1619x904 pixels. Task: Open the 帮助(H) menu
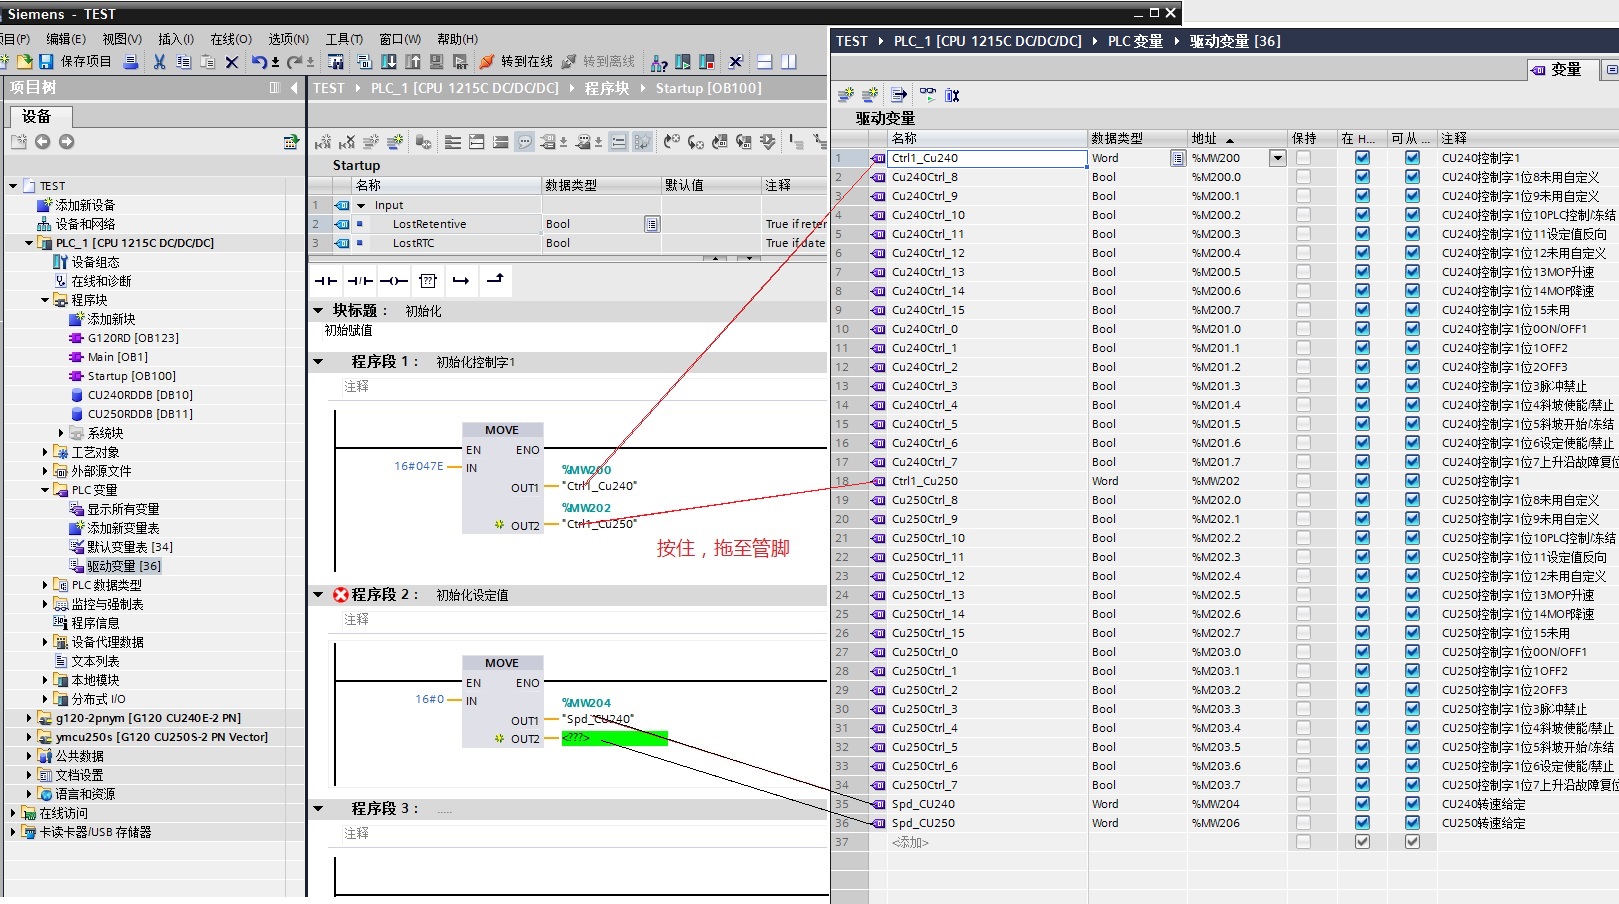coord(458,39)
